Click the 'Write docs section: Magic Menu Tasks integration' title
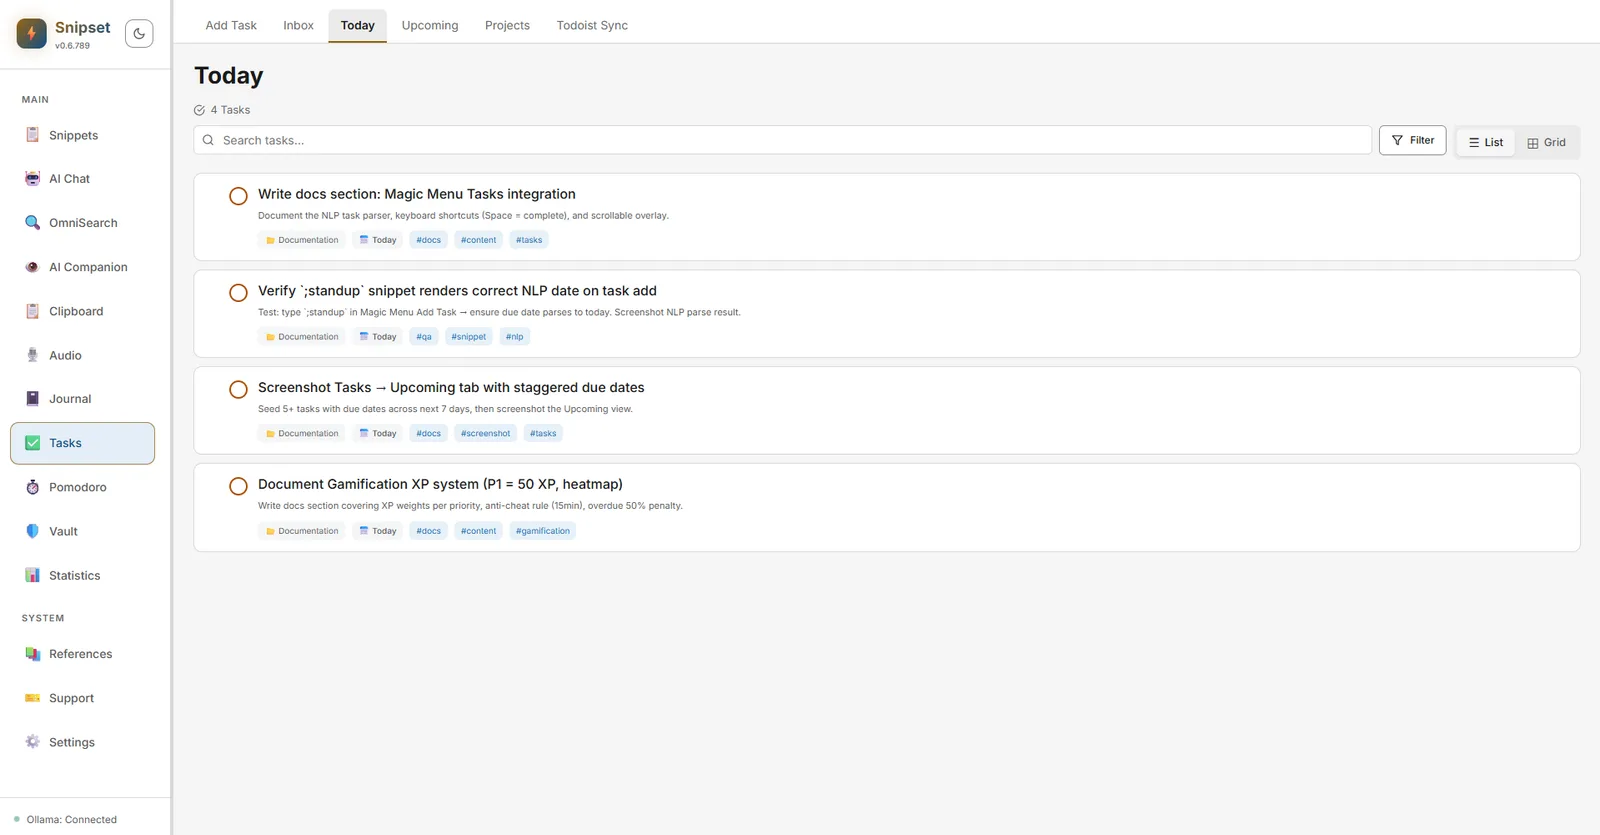Screen dimensions: 1600x835 (417, 194)
